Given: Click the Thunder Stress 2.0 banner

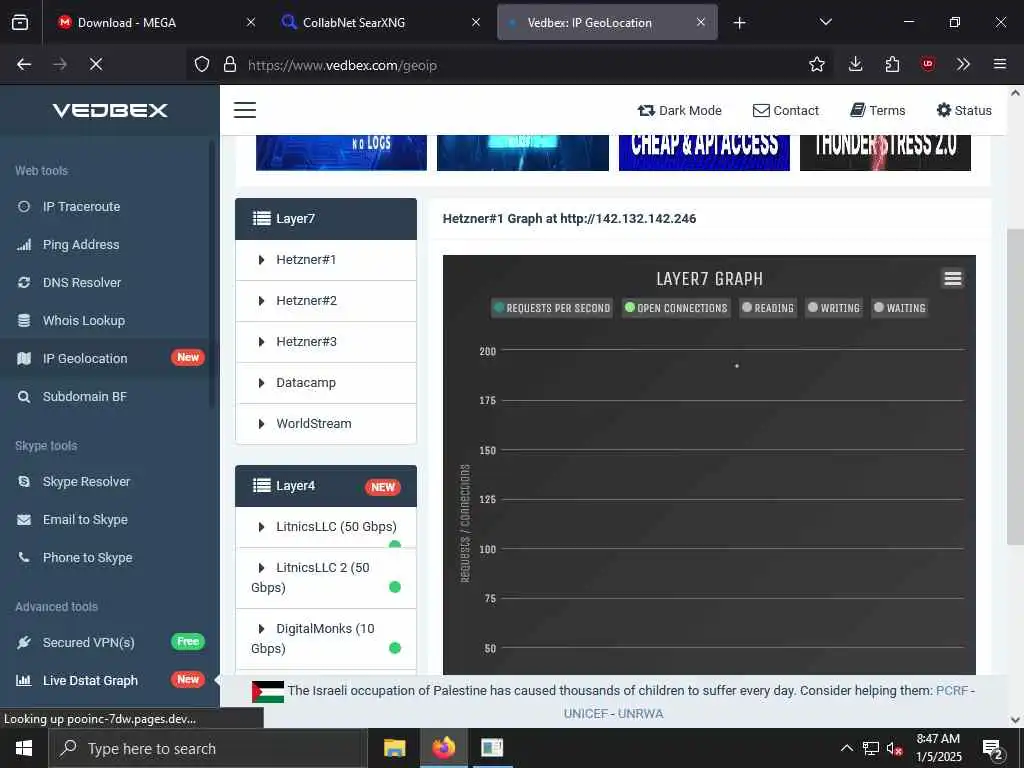Looking at the screenshot, I should (x=885, y=152).
